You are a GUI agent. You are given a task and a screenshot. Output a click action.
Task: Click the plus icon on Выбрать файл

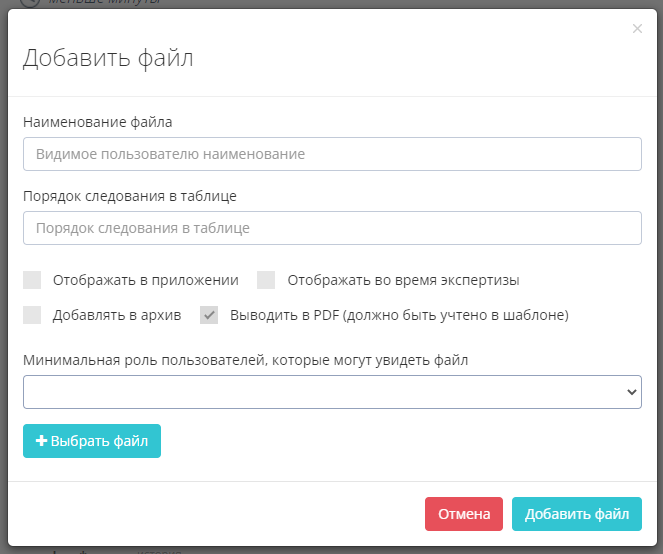41,441
